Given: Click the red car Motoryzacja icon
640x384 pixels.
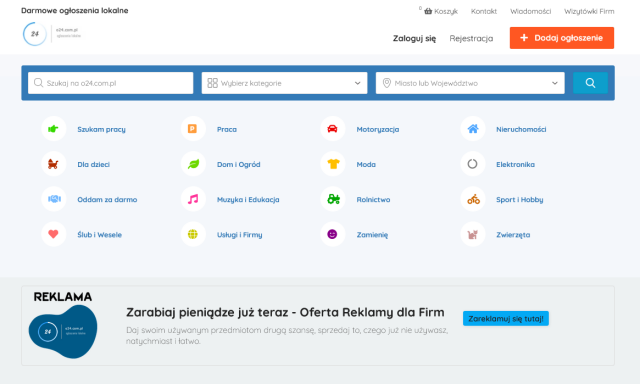Looking at the screenshot, I should tap(332, 129).
